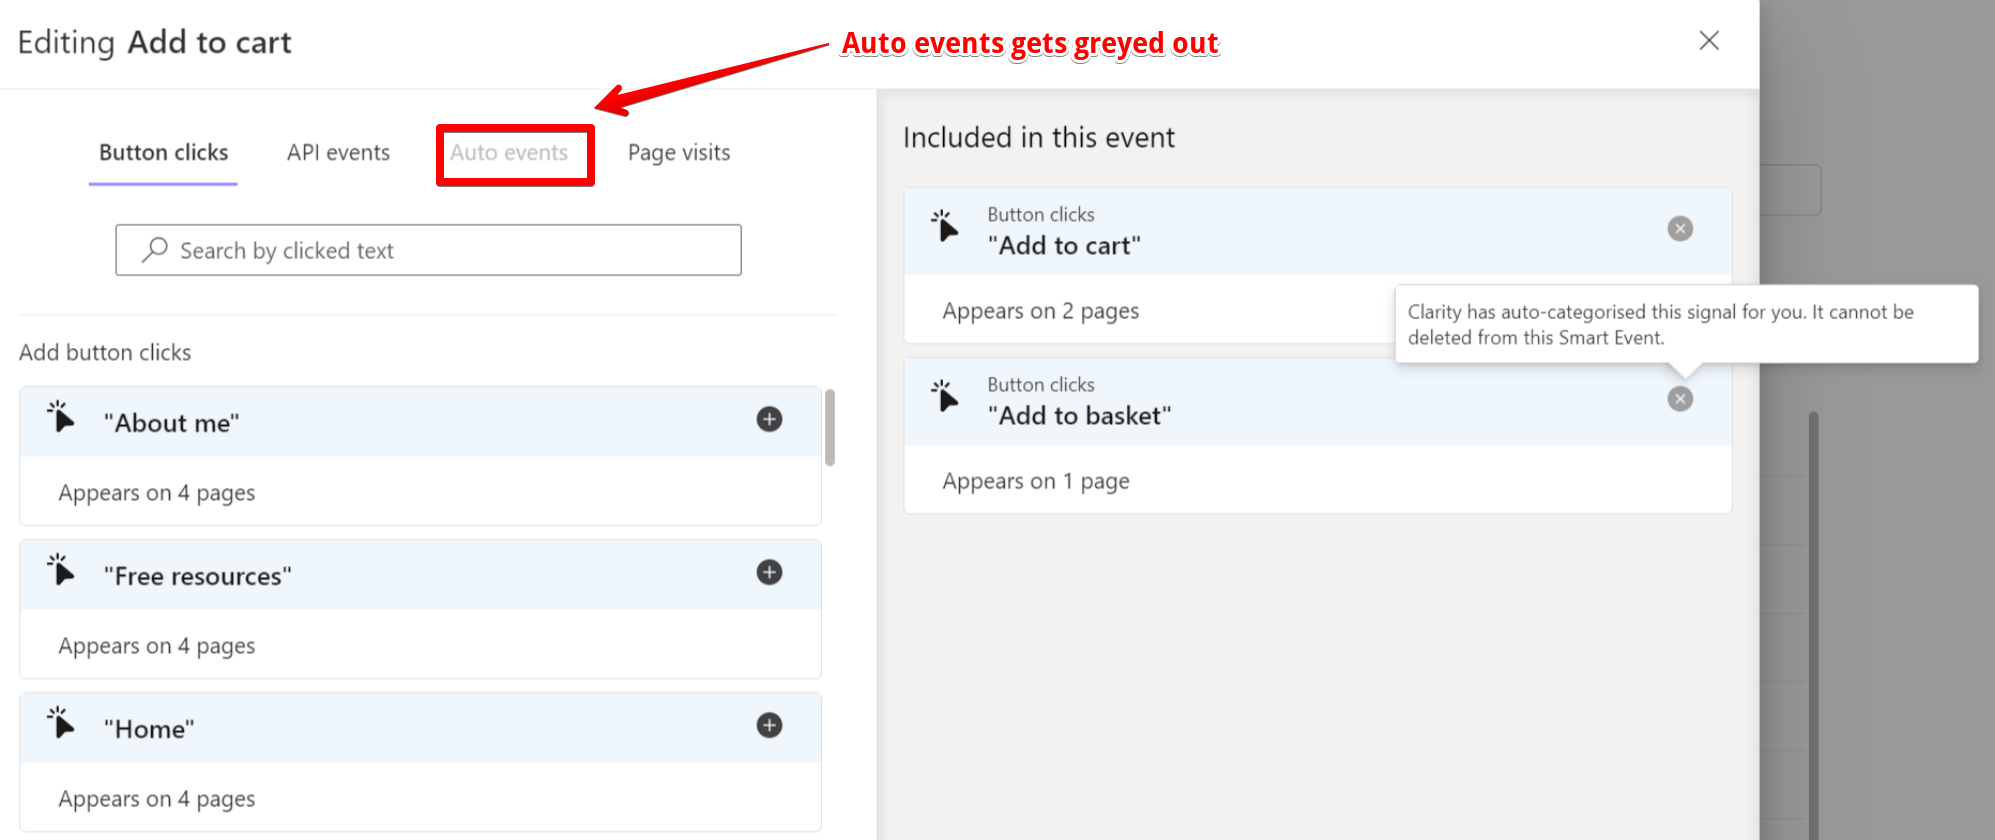Viewport: 1995px width, 840px height.
Task: Select the Button clicks tab
Action: click(163, 152)
